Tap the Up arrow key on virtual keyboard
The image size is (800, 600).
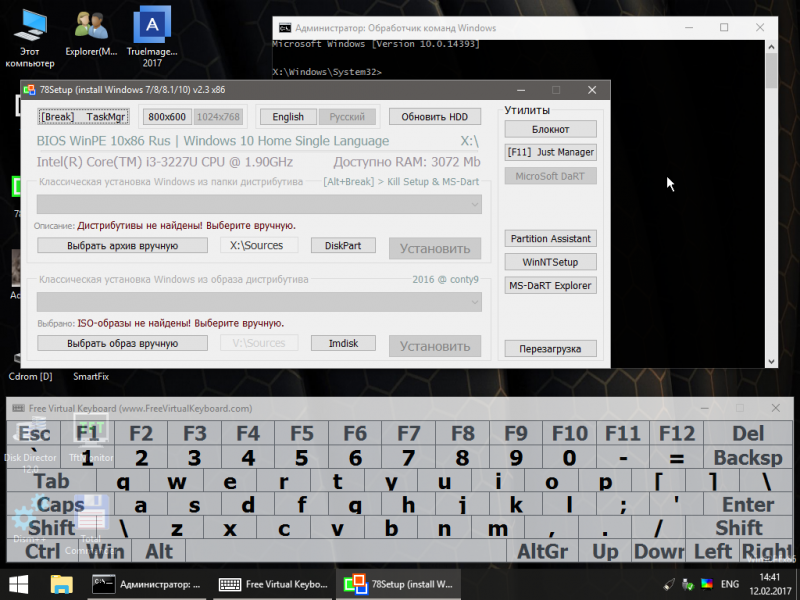605,551
